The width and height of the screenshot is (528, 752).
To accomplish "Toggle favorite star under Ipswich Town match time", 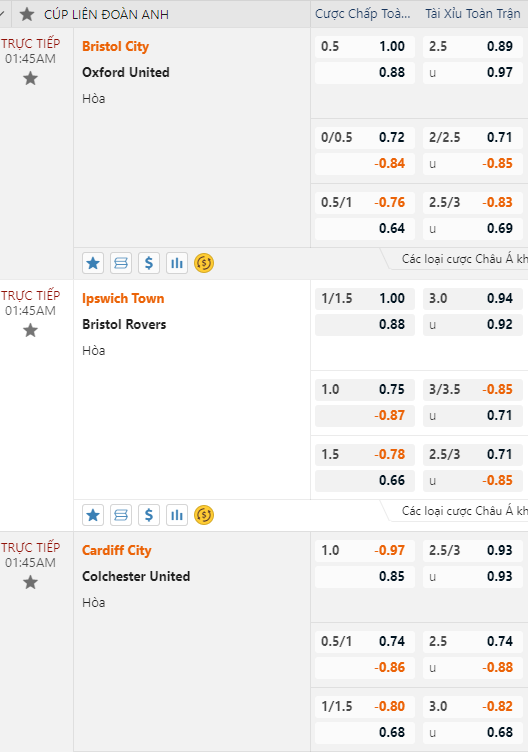I will (x=30, y=330).
